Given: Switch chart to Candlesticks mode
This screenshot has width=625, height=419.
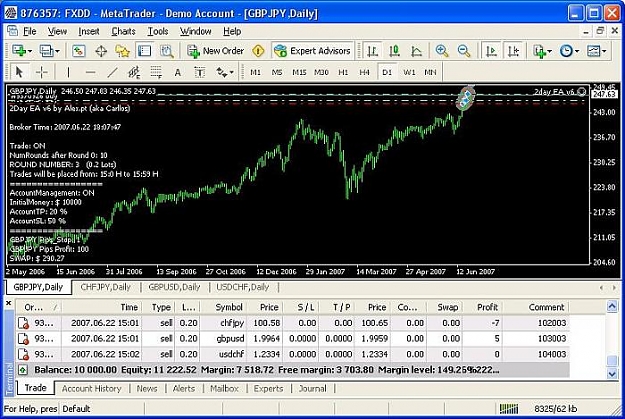Looking at the screenshot, I should (x=394, y=51).
